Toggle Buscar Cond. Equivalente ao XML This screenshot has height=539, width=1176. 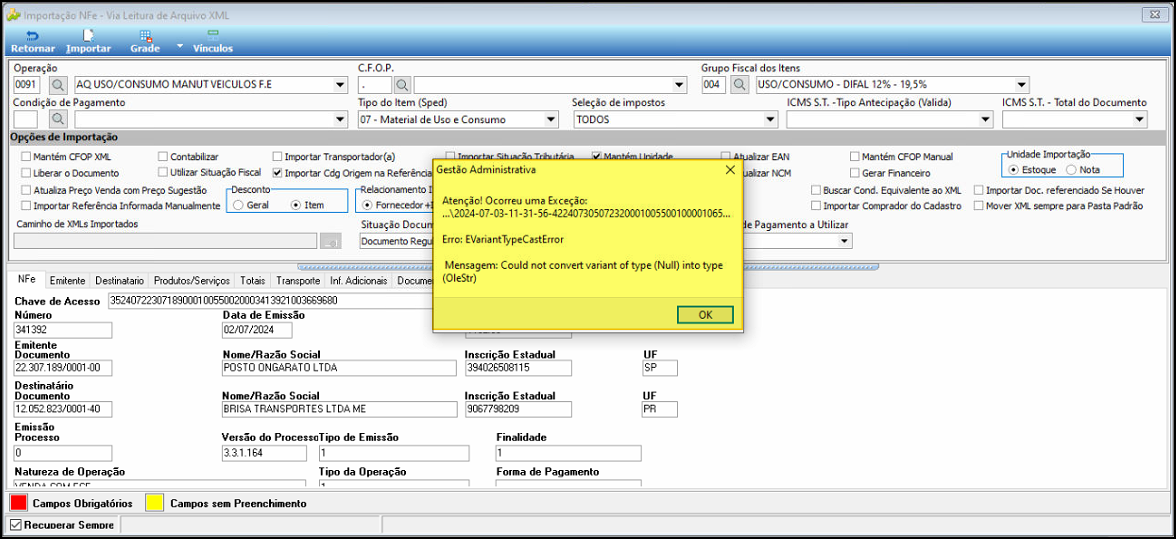point(816,190)
